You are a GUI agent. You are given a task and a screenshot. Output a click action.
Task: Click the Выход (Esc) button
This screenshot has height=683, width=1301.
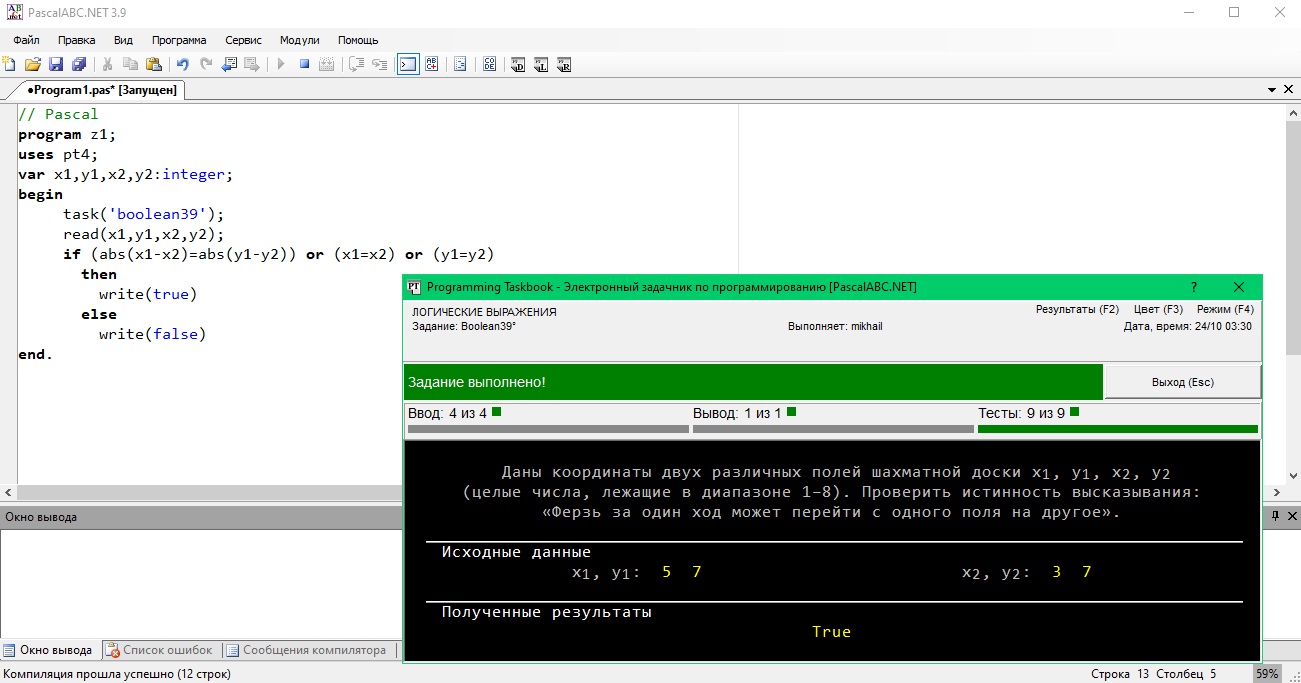[1182, 382]
